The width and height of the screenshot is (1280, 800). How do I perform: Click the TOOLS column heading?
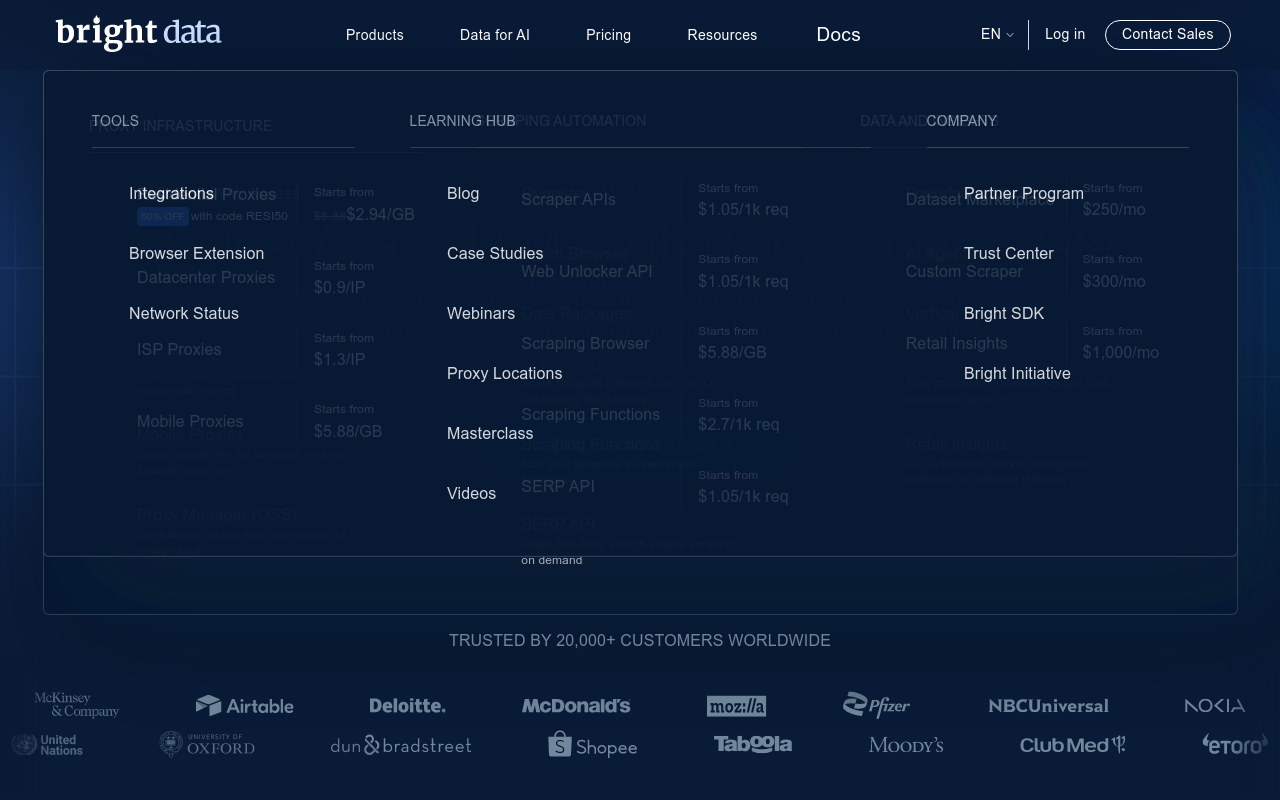[x=115, y=121]
